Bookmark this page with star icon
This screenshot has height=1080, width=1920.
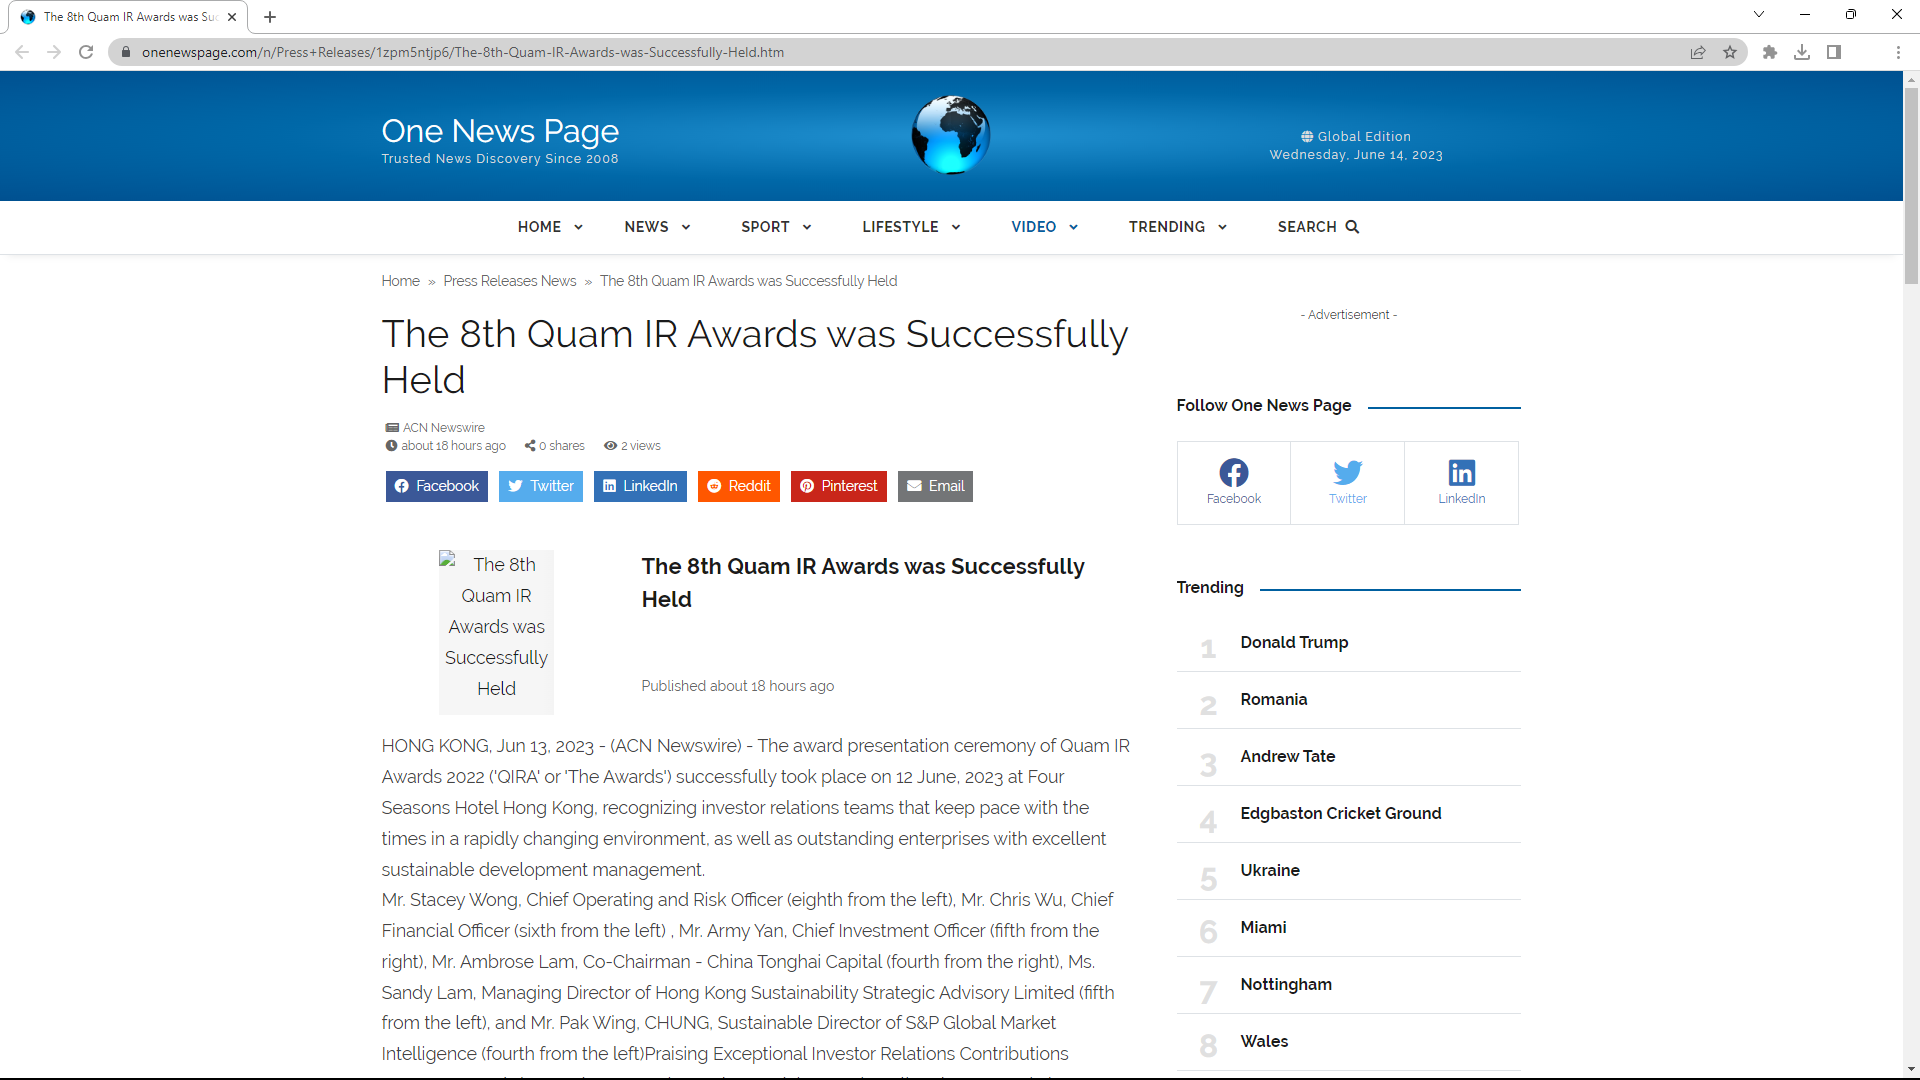point(1730,52)
